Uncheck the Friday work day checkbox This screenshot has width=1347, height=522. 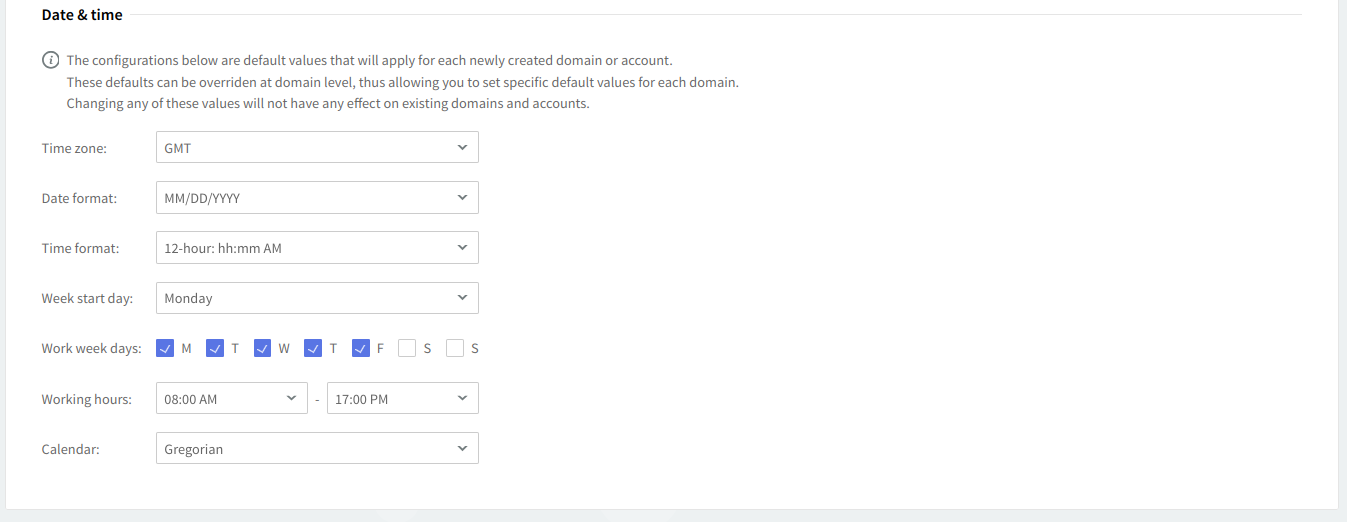tap(361, 348)
